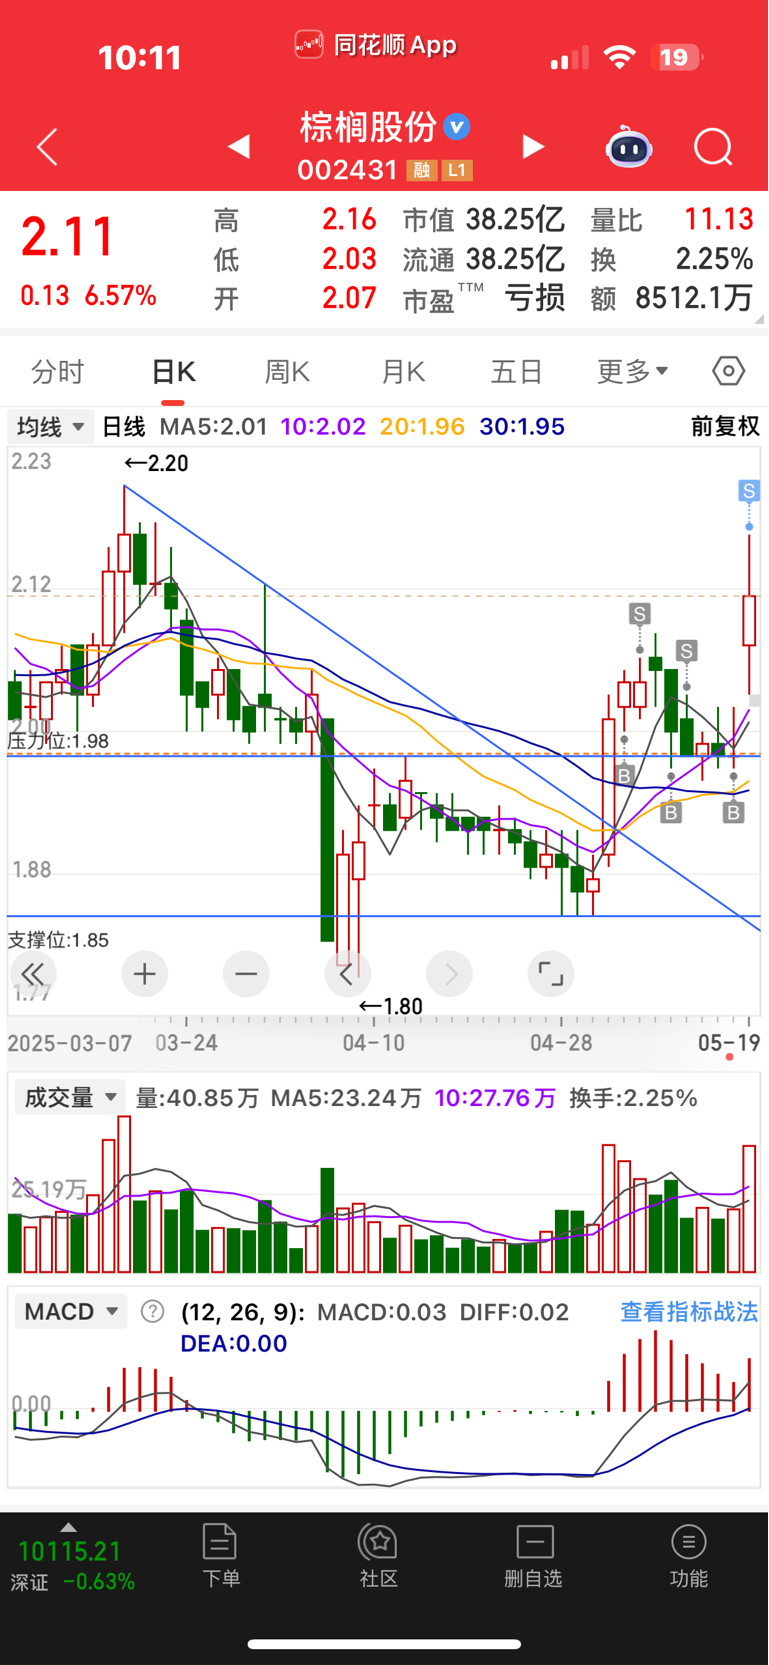Tap the topmost S sell marker on the chart
Viewport: 769px width, 1665px height.
pos(749,490)
